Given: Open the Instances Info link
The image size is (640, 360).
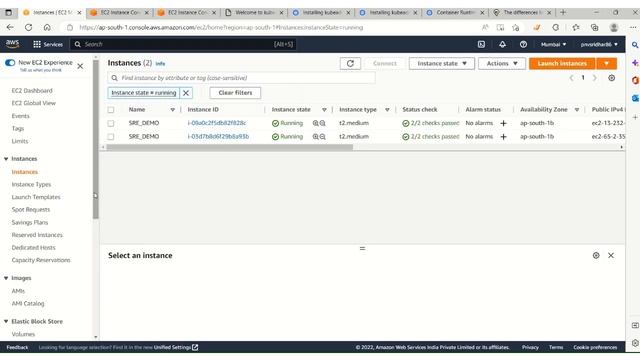Looking at the screenshot, I should pyautogui.click(x=160, y=64).
